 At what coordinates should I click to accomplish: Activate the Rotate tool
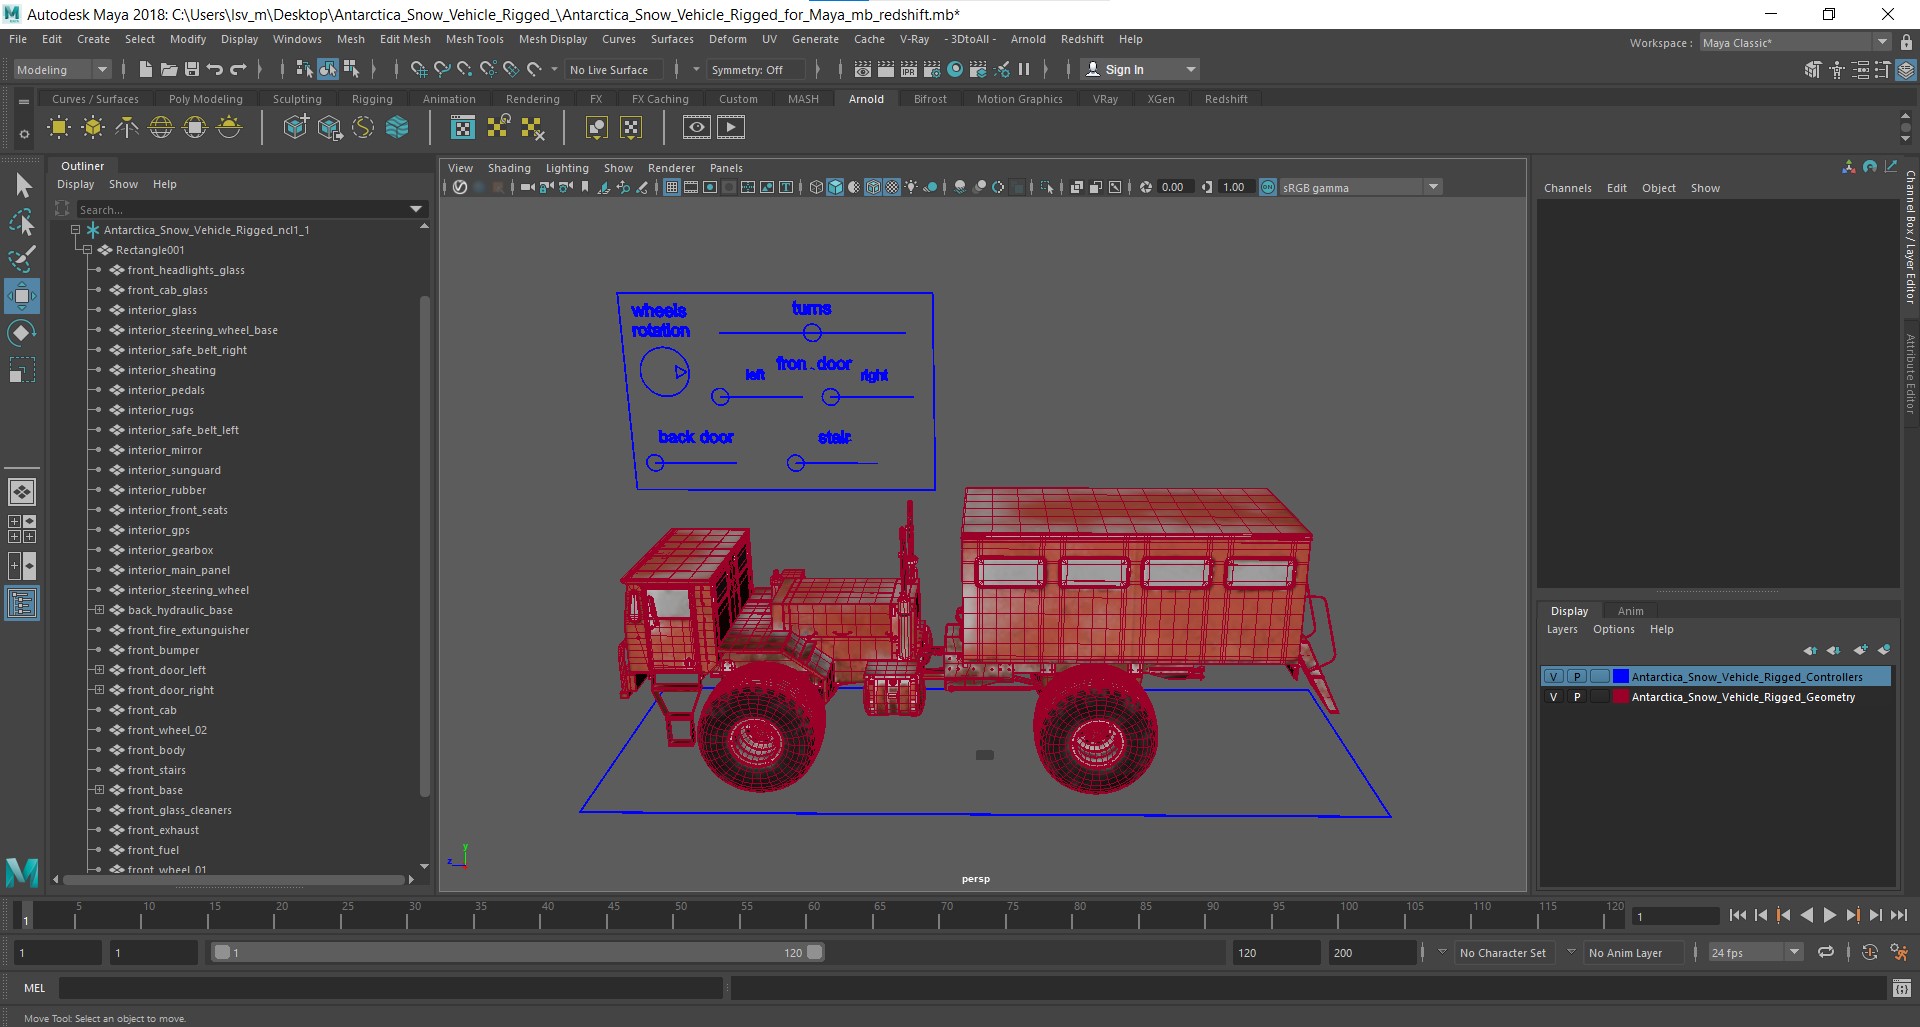pos(21,333)
